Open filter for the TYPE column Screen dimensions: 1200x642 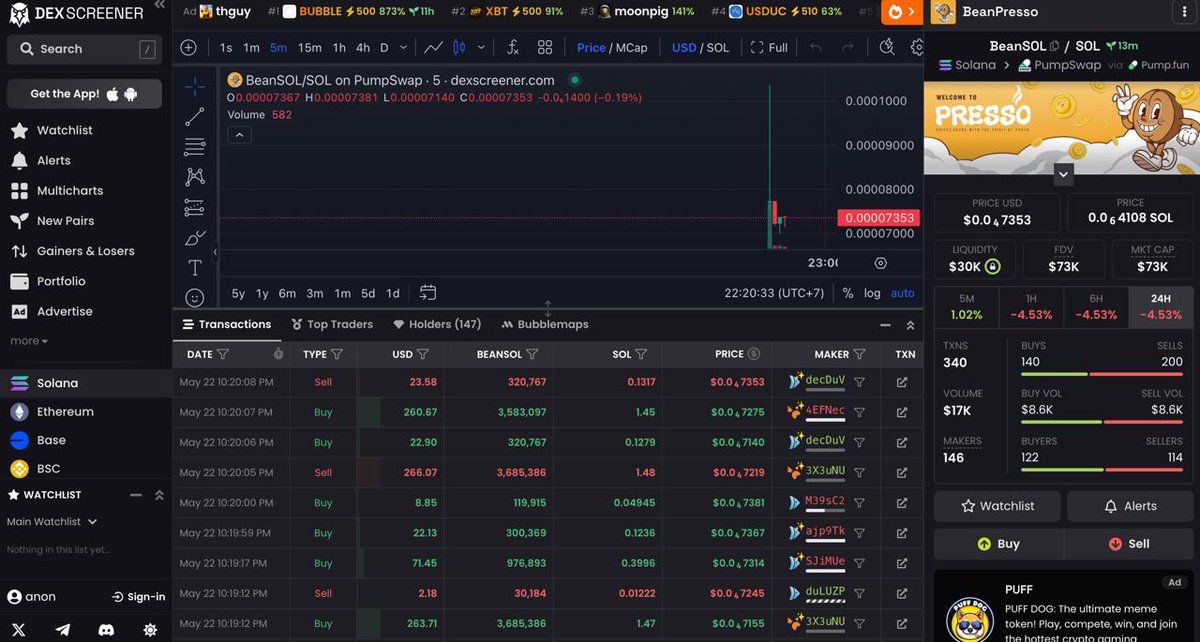337,354
